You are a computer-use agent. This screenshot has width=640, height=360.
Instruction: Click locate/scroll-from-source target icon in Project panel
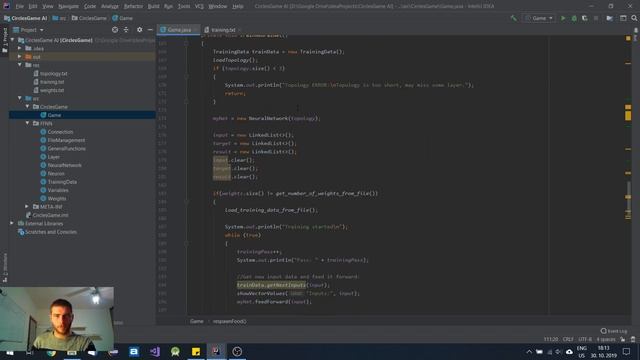pyautogui.click(x=115, y=30)
